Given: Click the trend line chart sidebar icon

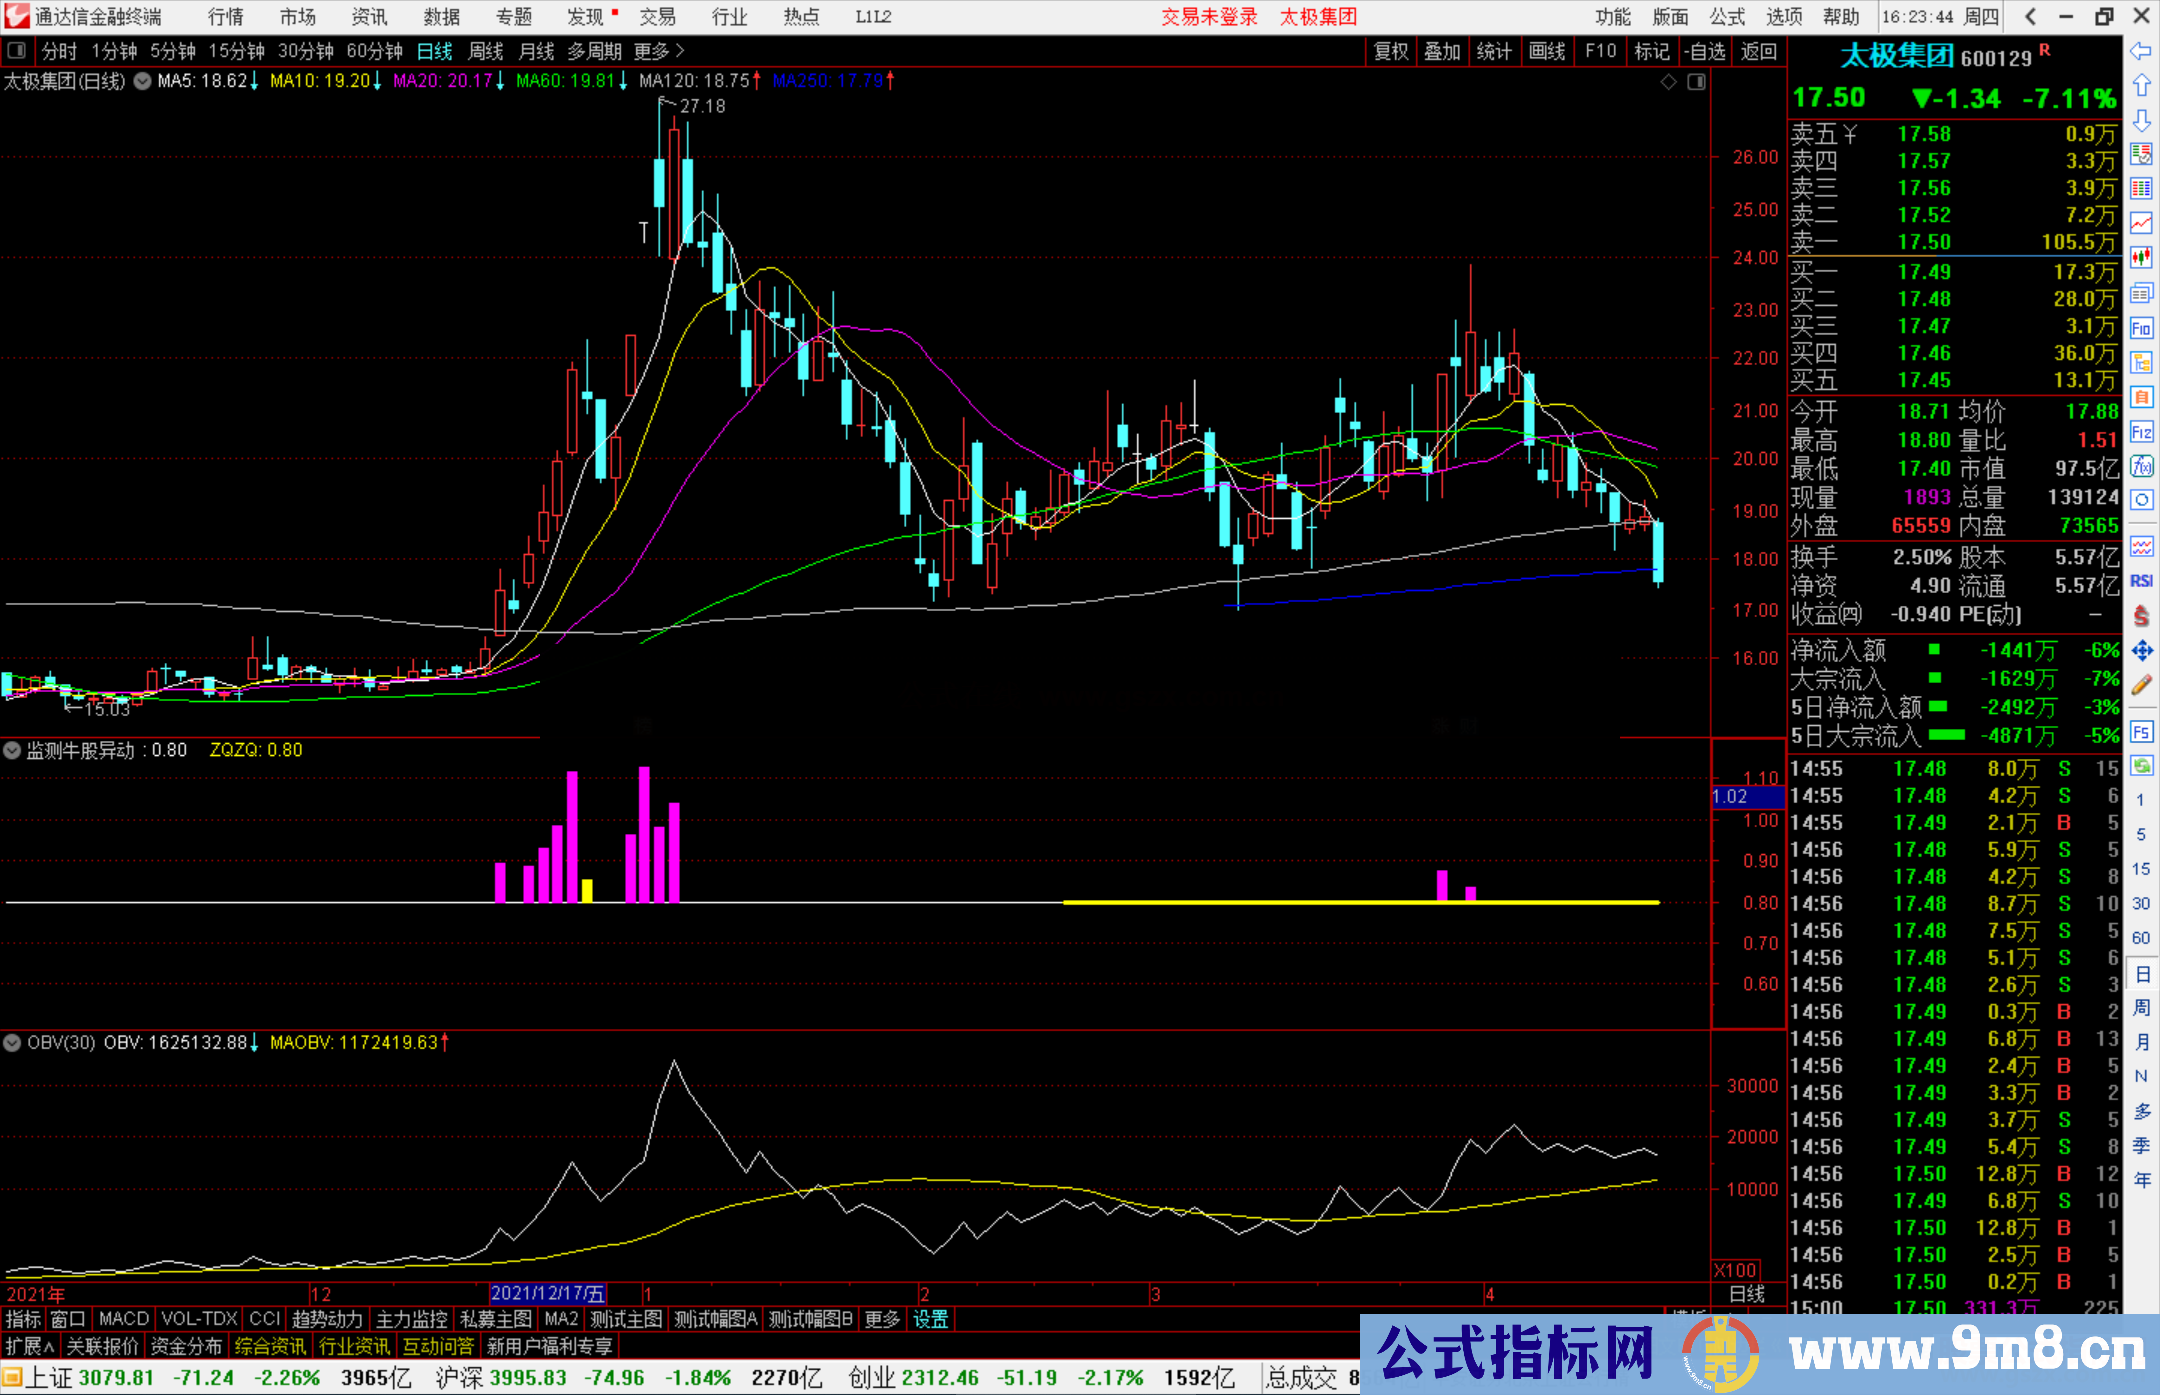Looking at the screenshot, I should (x=2141, y=223).
